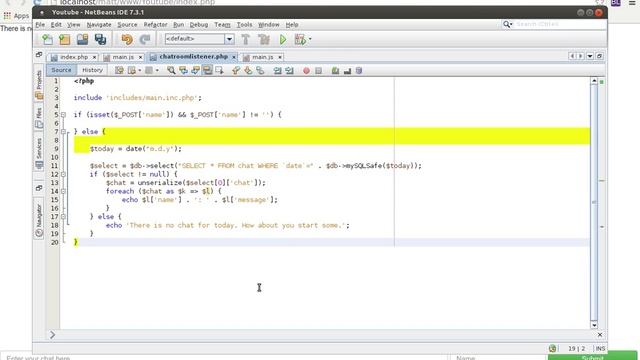Click the Find Selection magnifier icon
Viewport: 640px width, 360px height.
tap(171, 71)
